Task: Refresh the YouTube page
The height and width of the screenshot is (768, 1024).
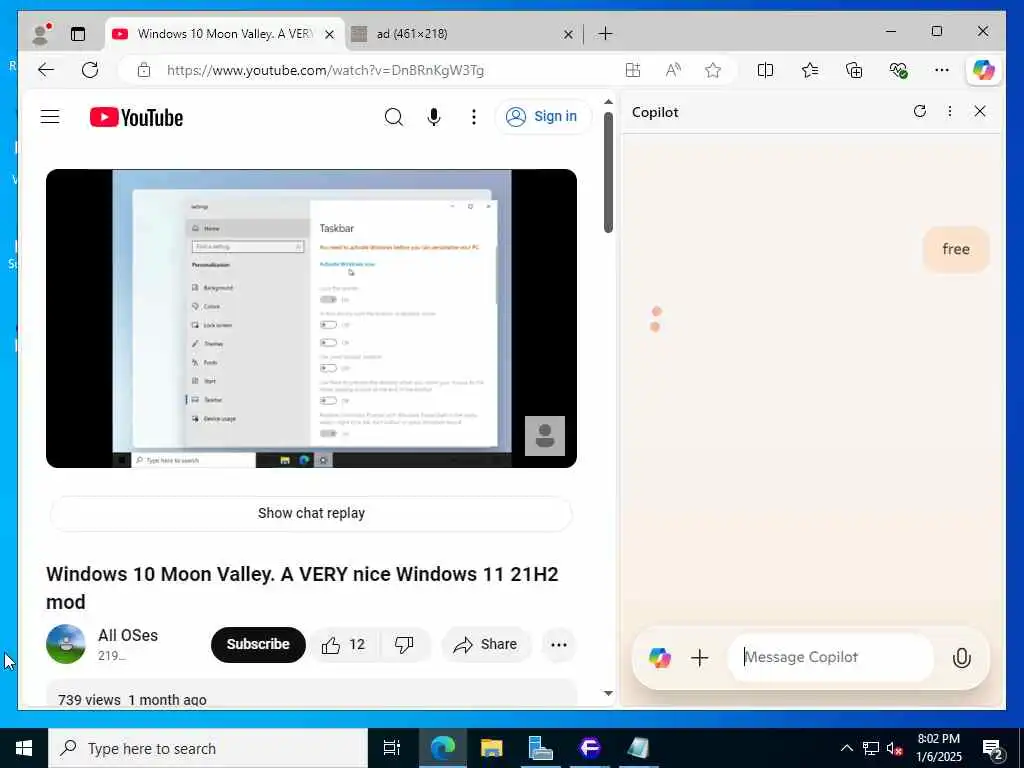Action: (90, 70)
